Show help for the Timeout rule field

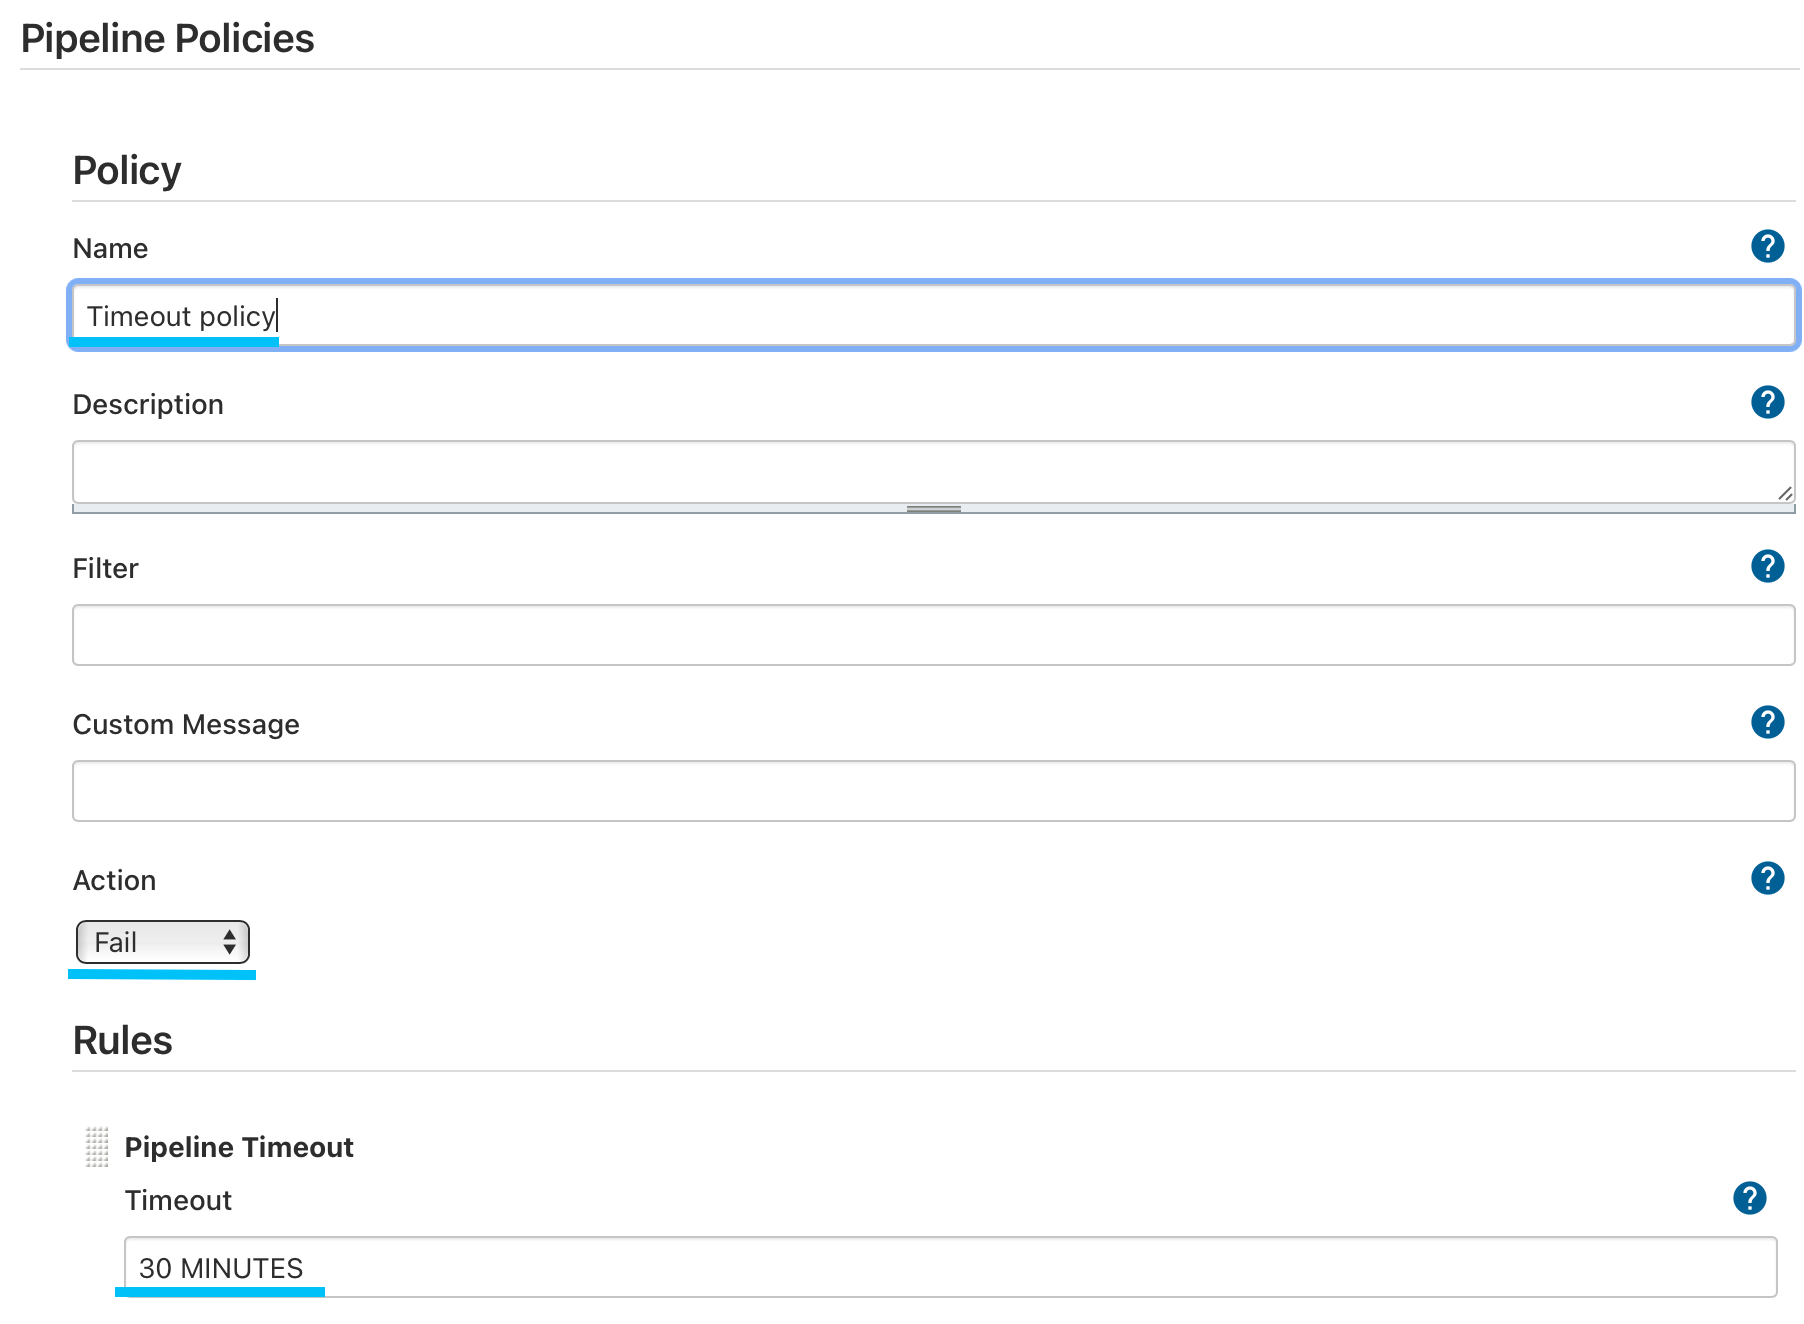click(x=1749, y=1198)
